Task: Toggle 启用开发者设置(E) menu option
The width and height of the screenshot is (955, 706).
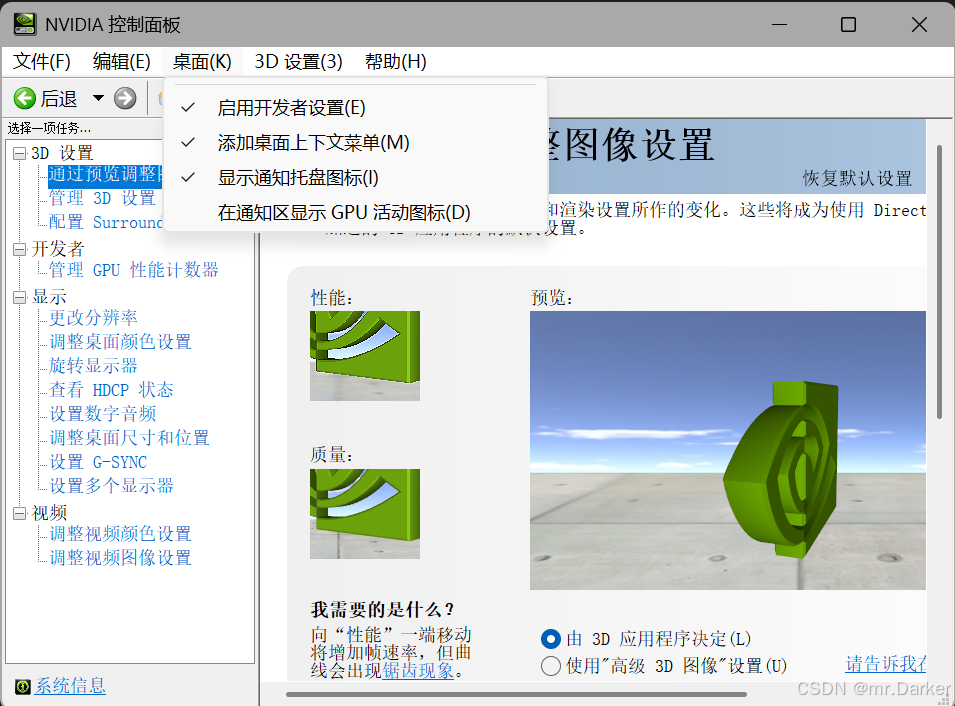Action: coord(356,108)
